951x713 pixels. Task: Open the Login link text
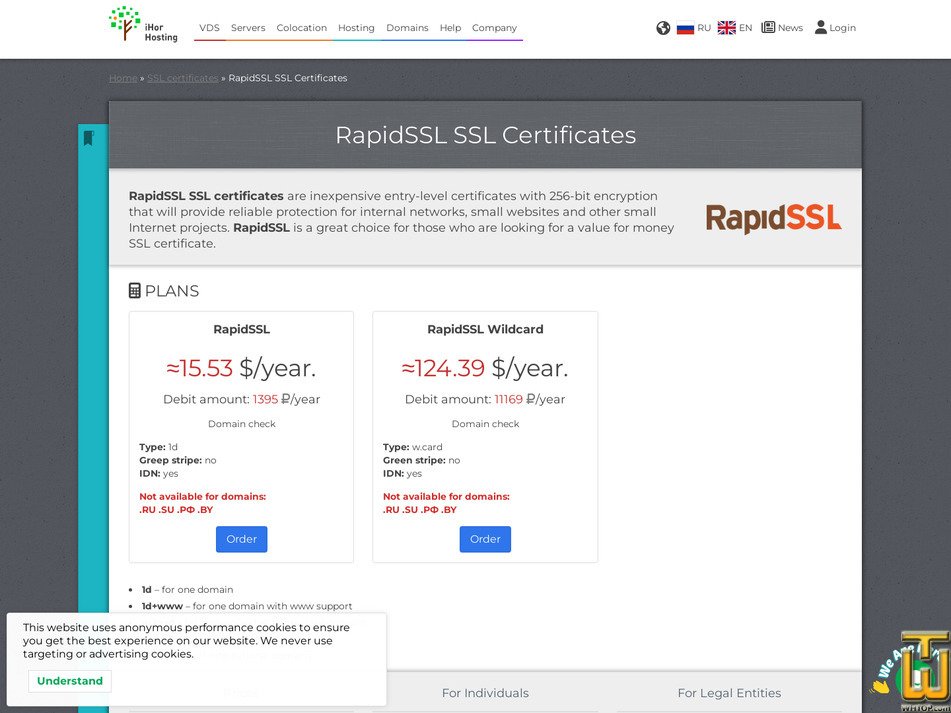click(842, 28)
